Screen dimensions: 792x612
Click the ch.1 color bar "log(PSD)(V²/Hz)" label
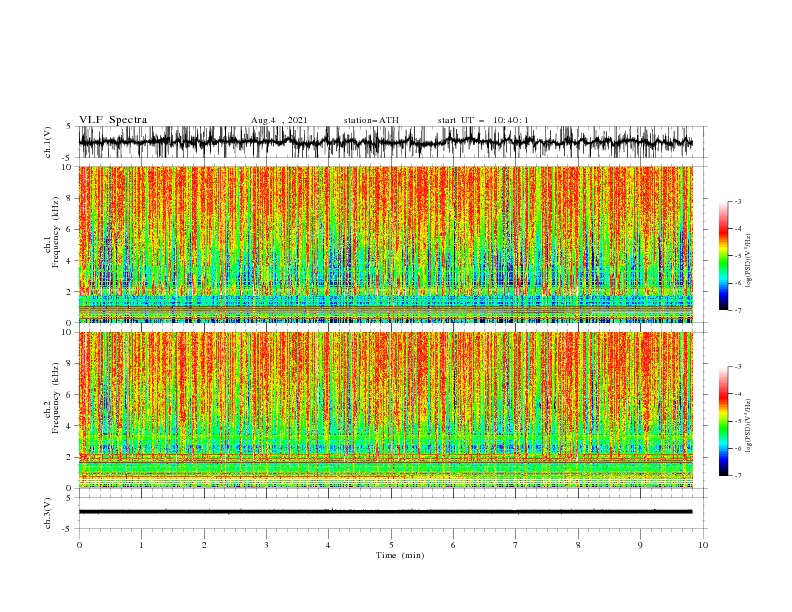pos(749,261)
